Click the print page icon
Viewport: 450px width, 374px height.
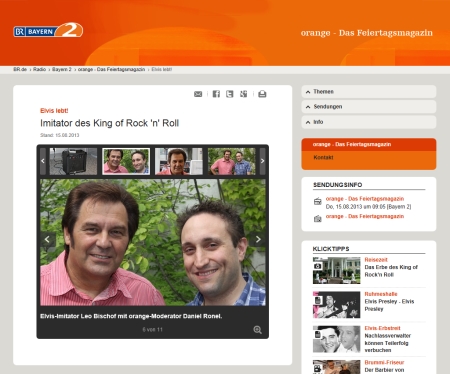pyautogui.click(x=262, y=94)
